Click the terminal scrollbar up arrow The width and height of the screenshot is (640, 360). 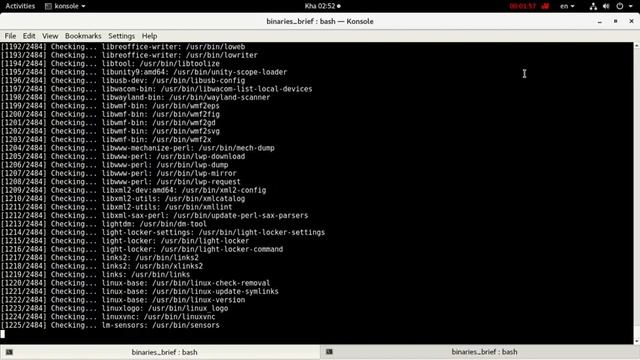point(637,45)
